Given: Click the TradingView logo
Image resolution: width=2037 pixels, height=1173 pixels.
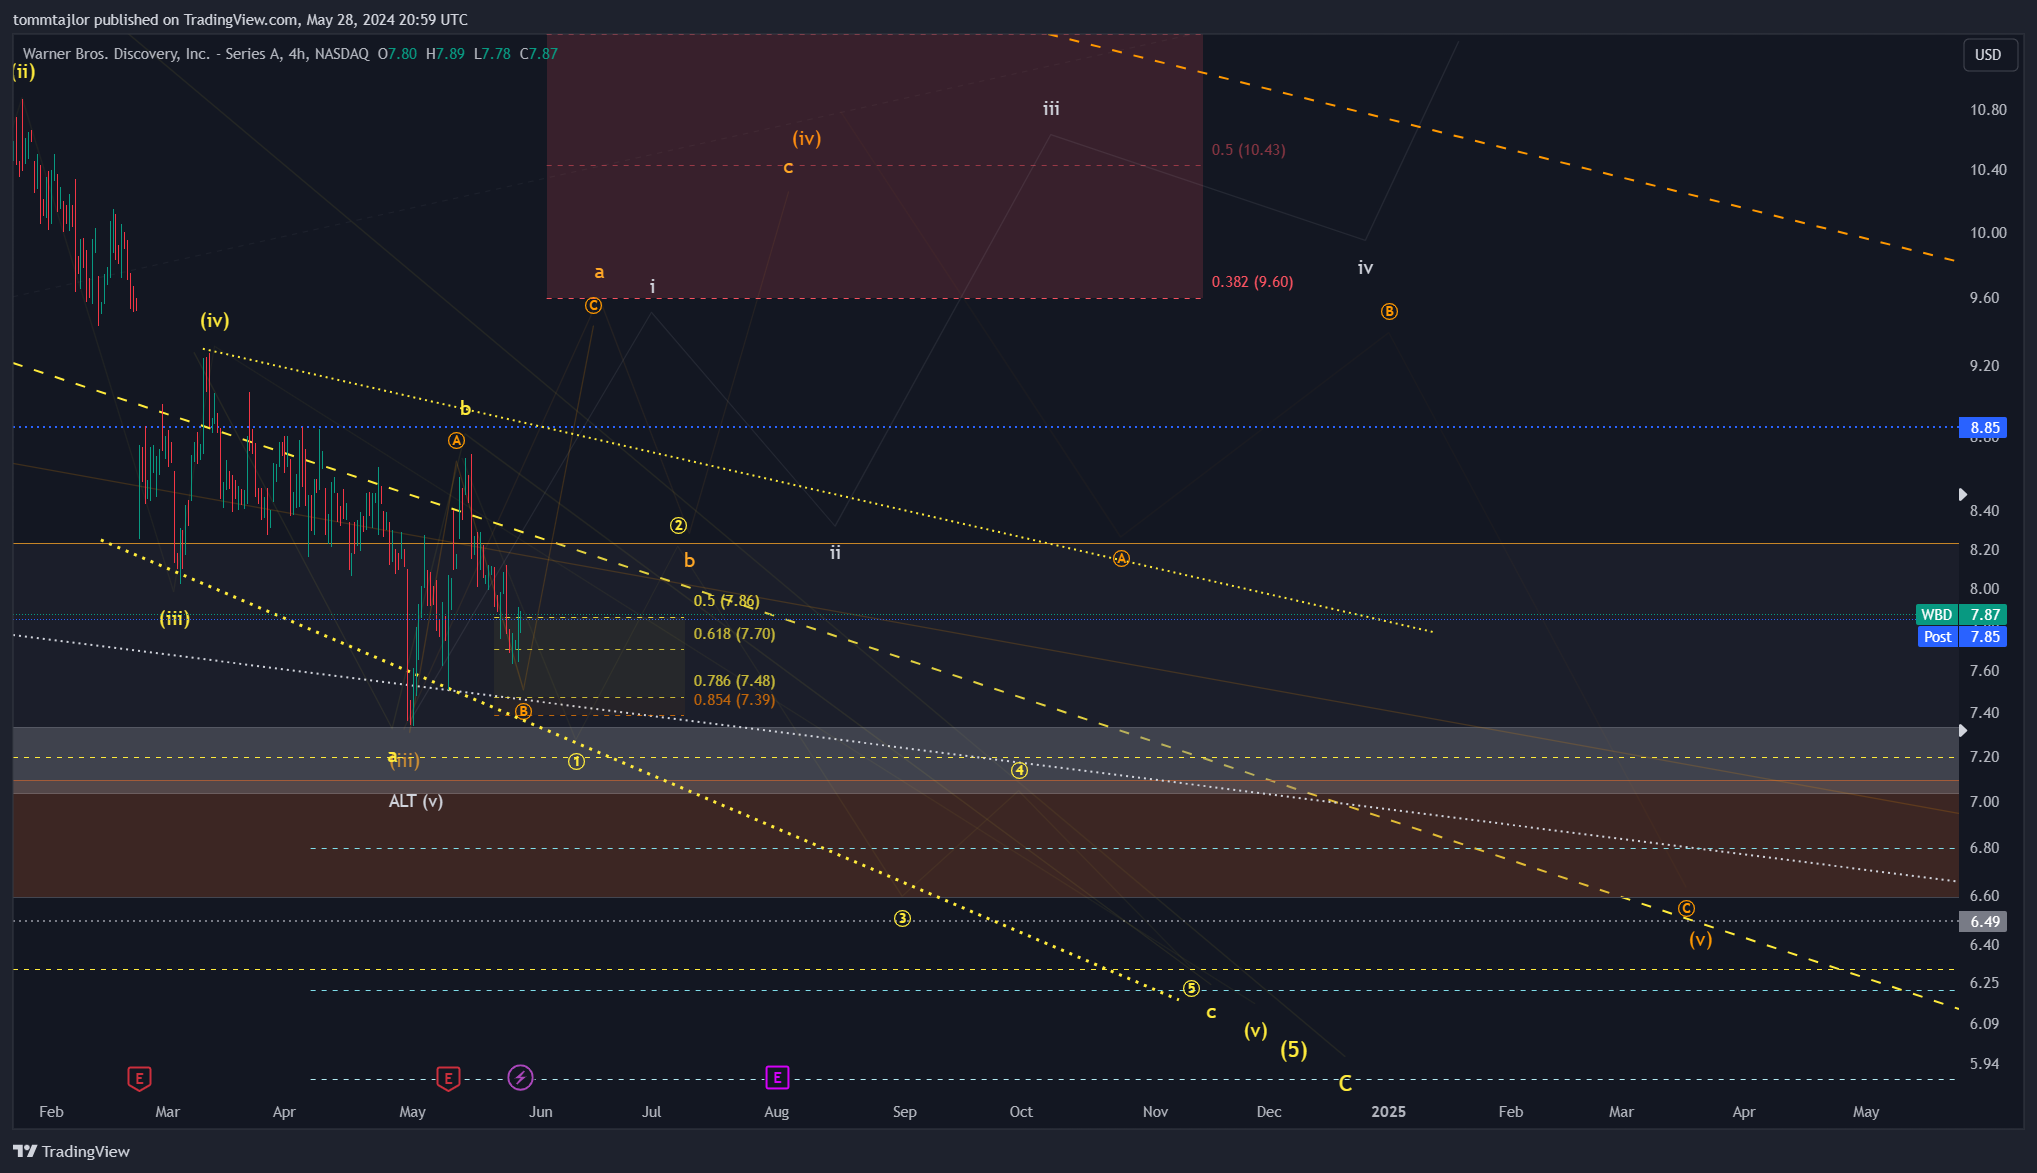Looking at the screenshot, I should 71,1151.
